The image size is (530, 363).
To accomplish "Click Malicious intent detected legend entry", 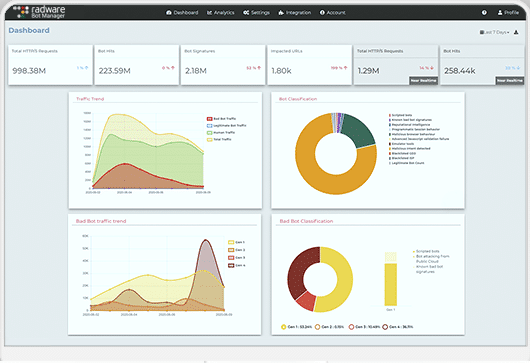I will tap(410, 148).
